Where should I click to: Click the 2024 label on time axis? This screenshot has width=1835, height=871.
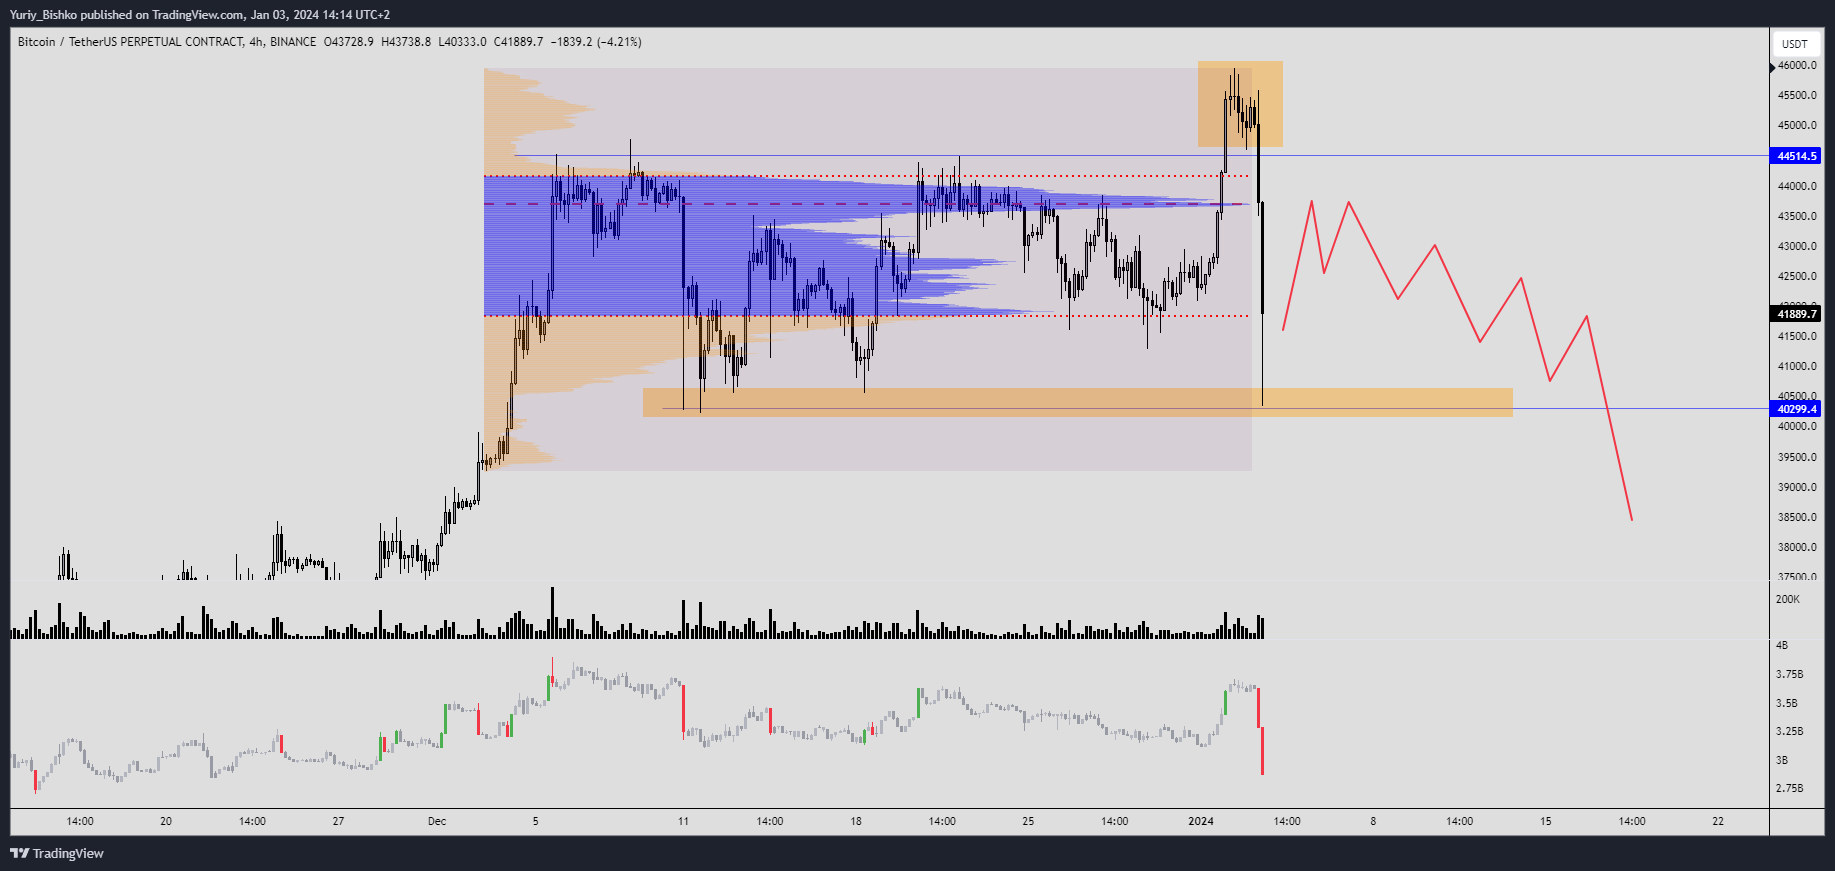tap(1201, 822)
